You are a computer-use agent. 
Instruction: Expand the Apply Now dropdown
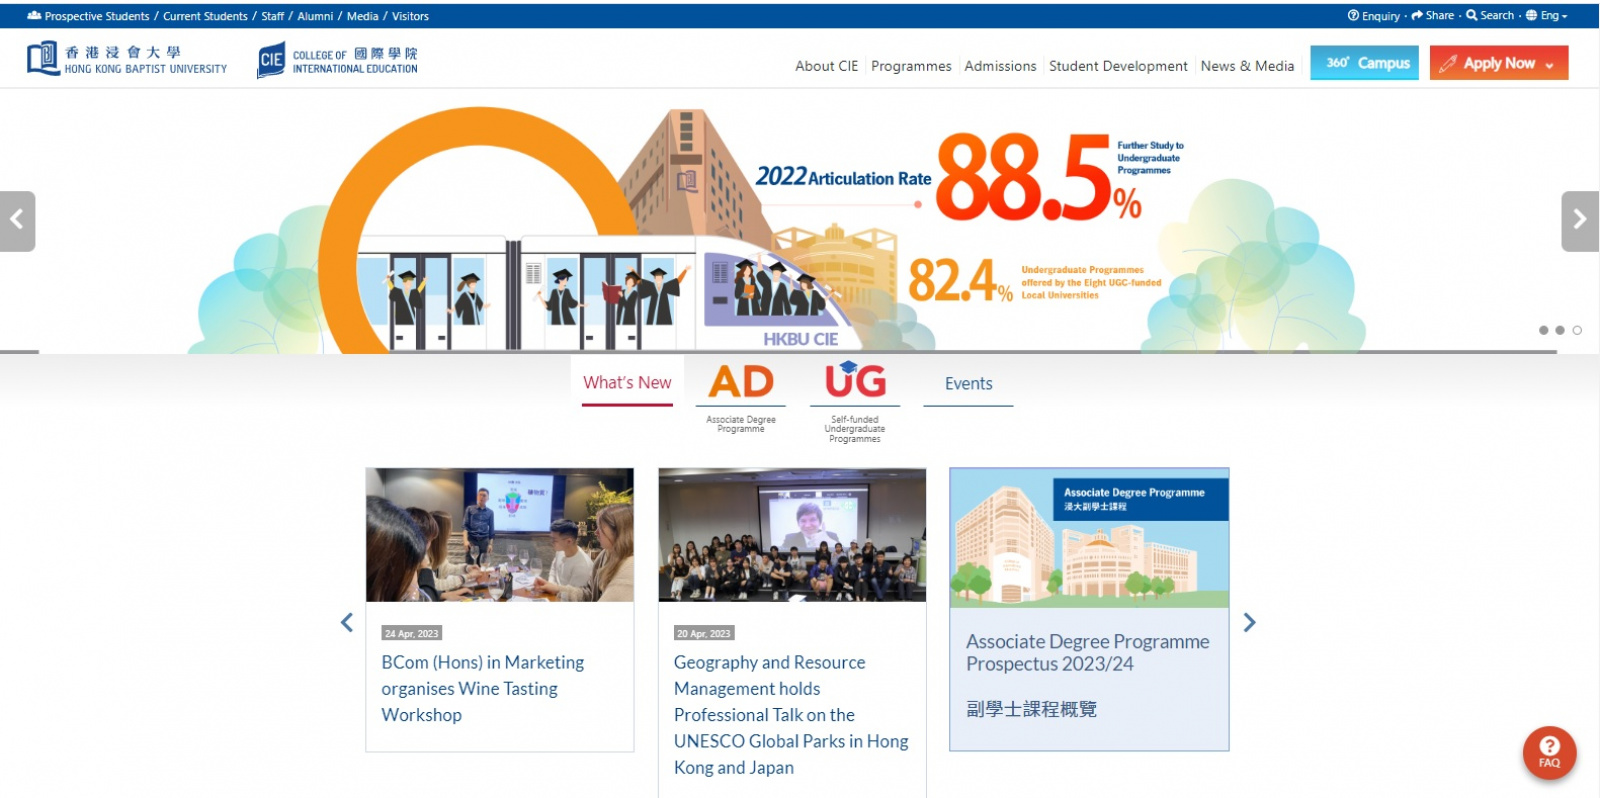[1498, 63]
